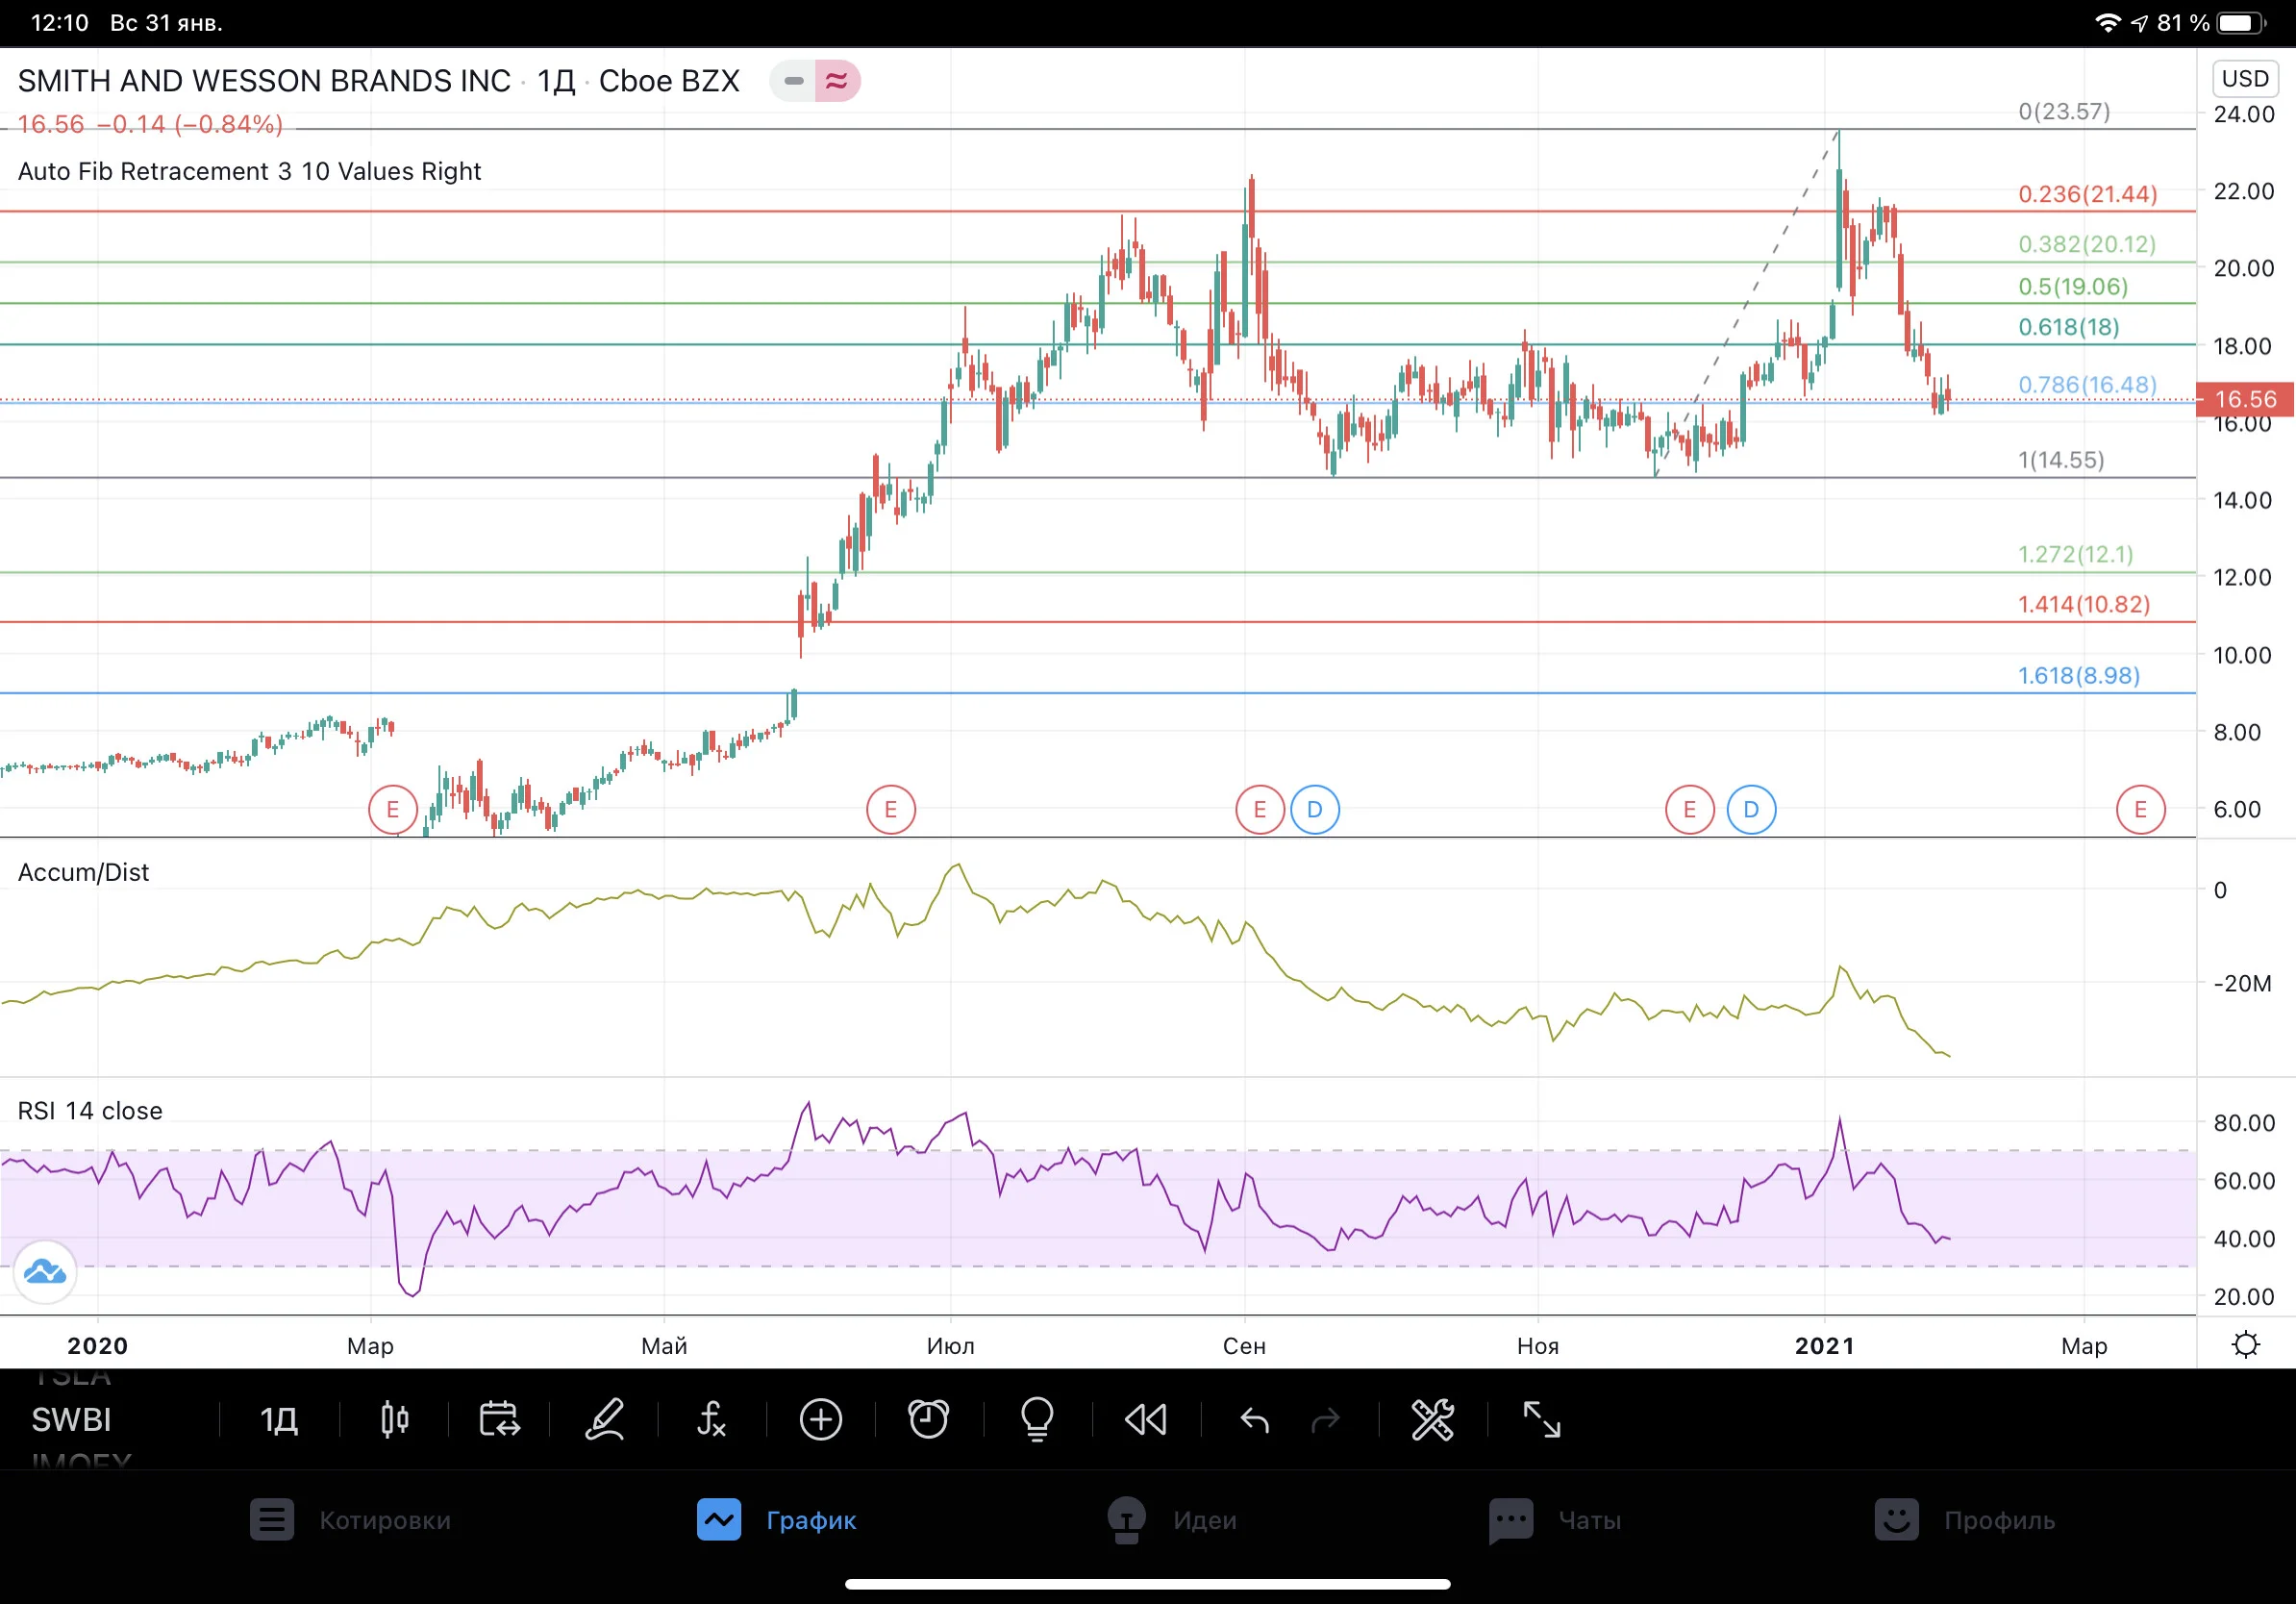The width and height of the screenshot is (2296, 1604).
Task: Switch to the График tab
Action: pyautogui.click(x=777, y=1520)
